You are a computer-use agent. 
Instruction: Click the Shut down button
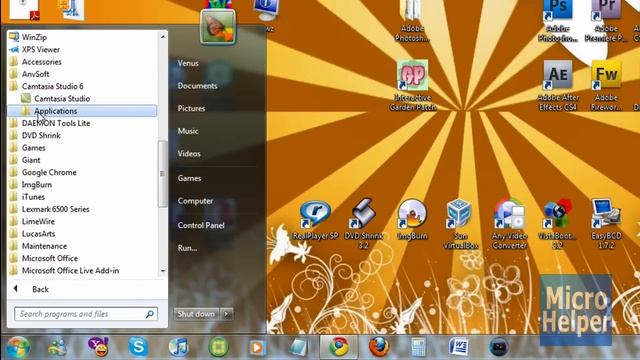tap(196, 314)
